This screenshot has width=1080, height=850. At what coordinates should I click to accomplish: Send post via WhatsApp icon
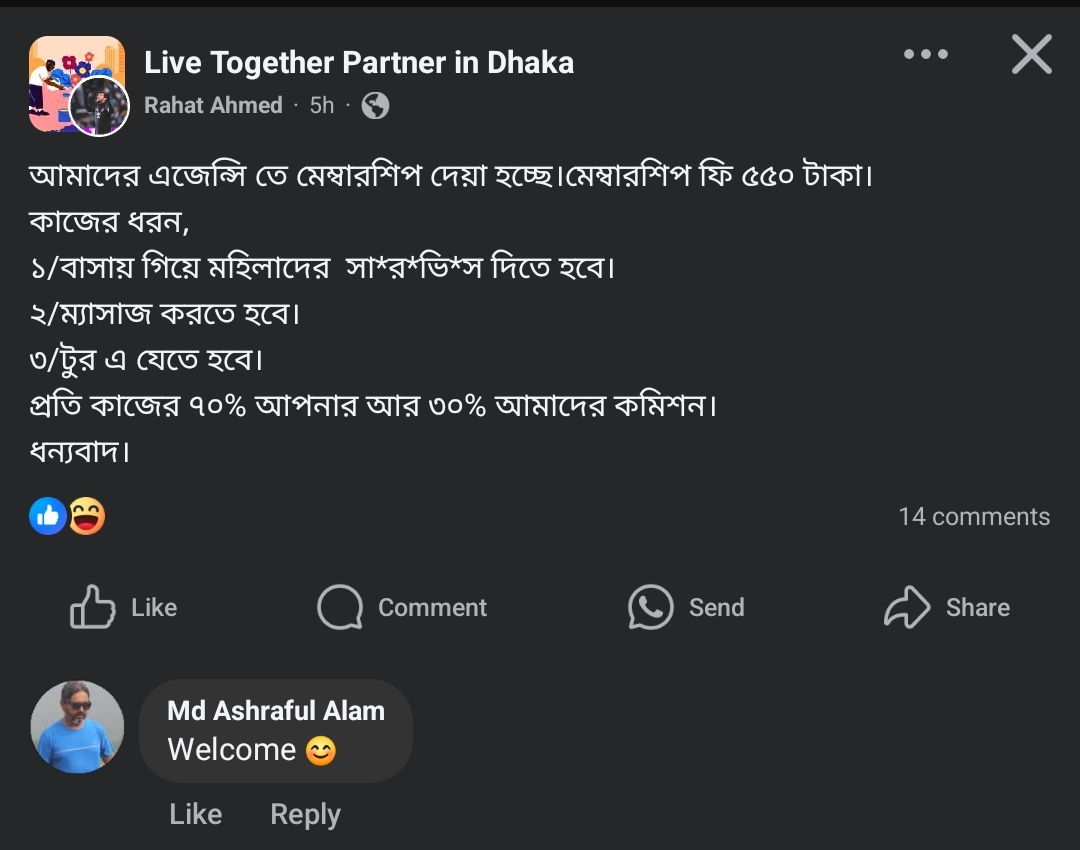pyautogui.click(x=650, y=607)
